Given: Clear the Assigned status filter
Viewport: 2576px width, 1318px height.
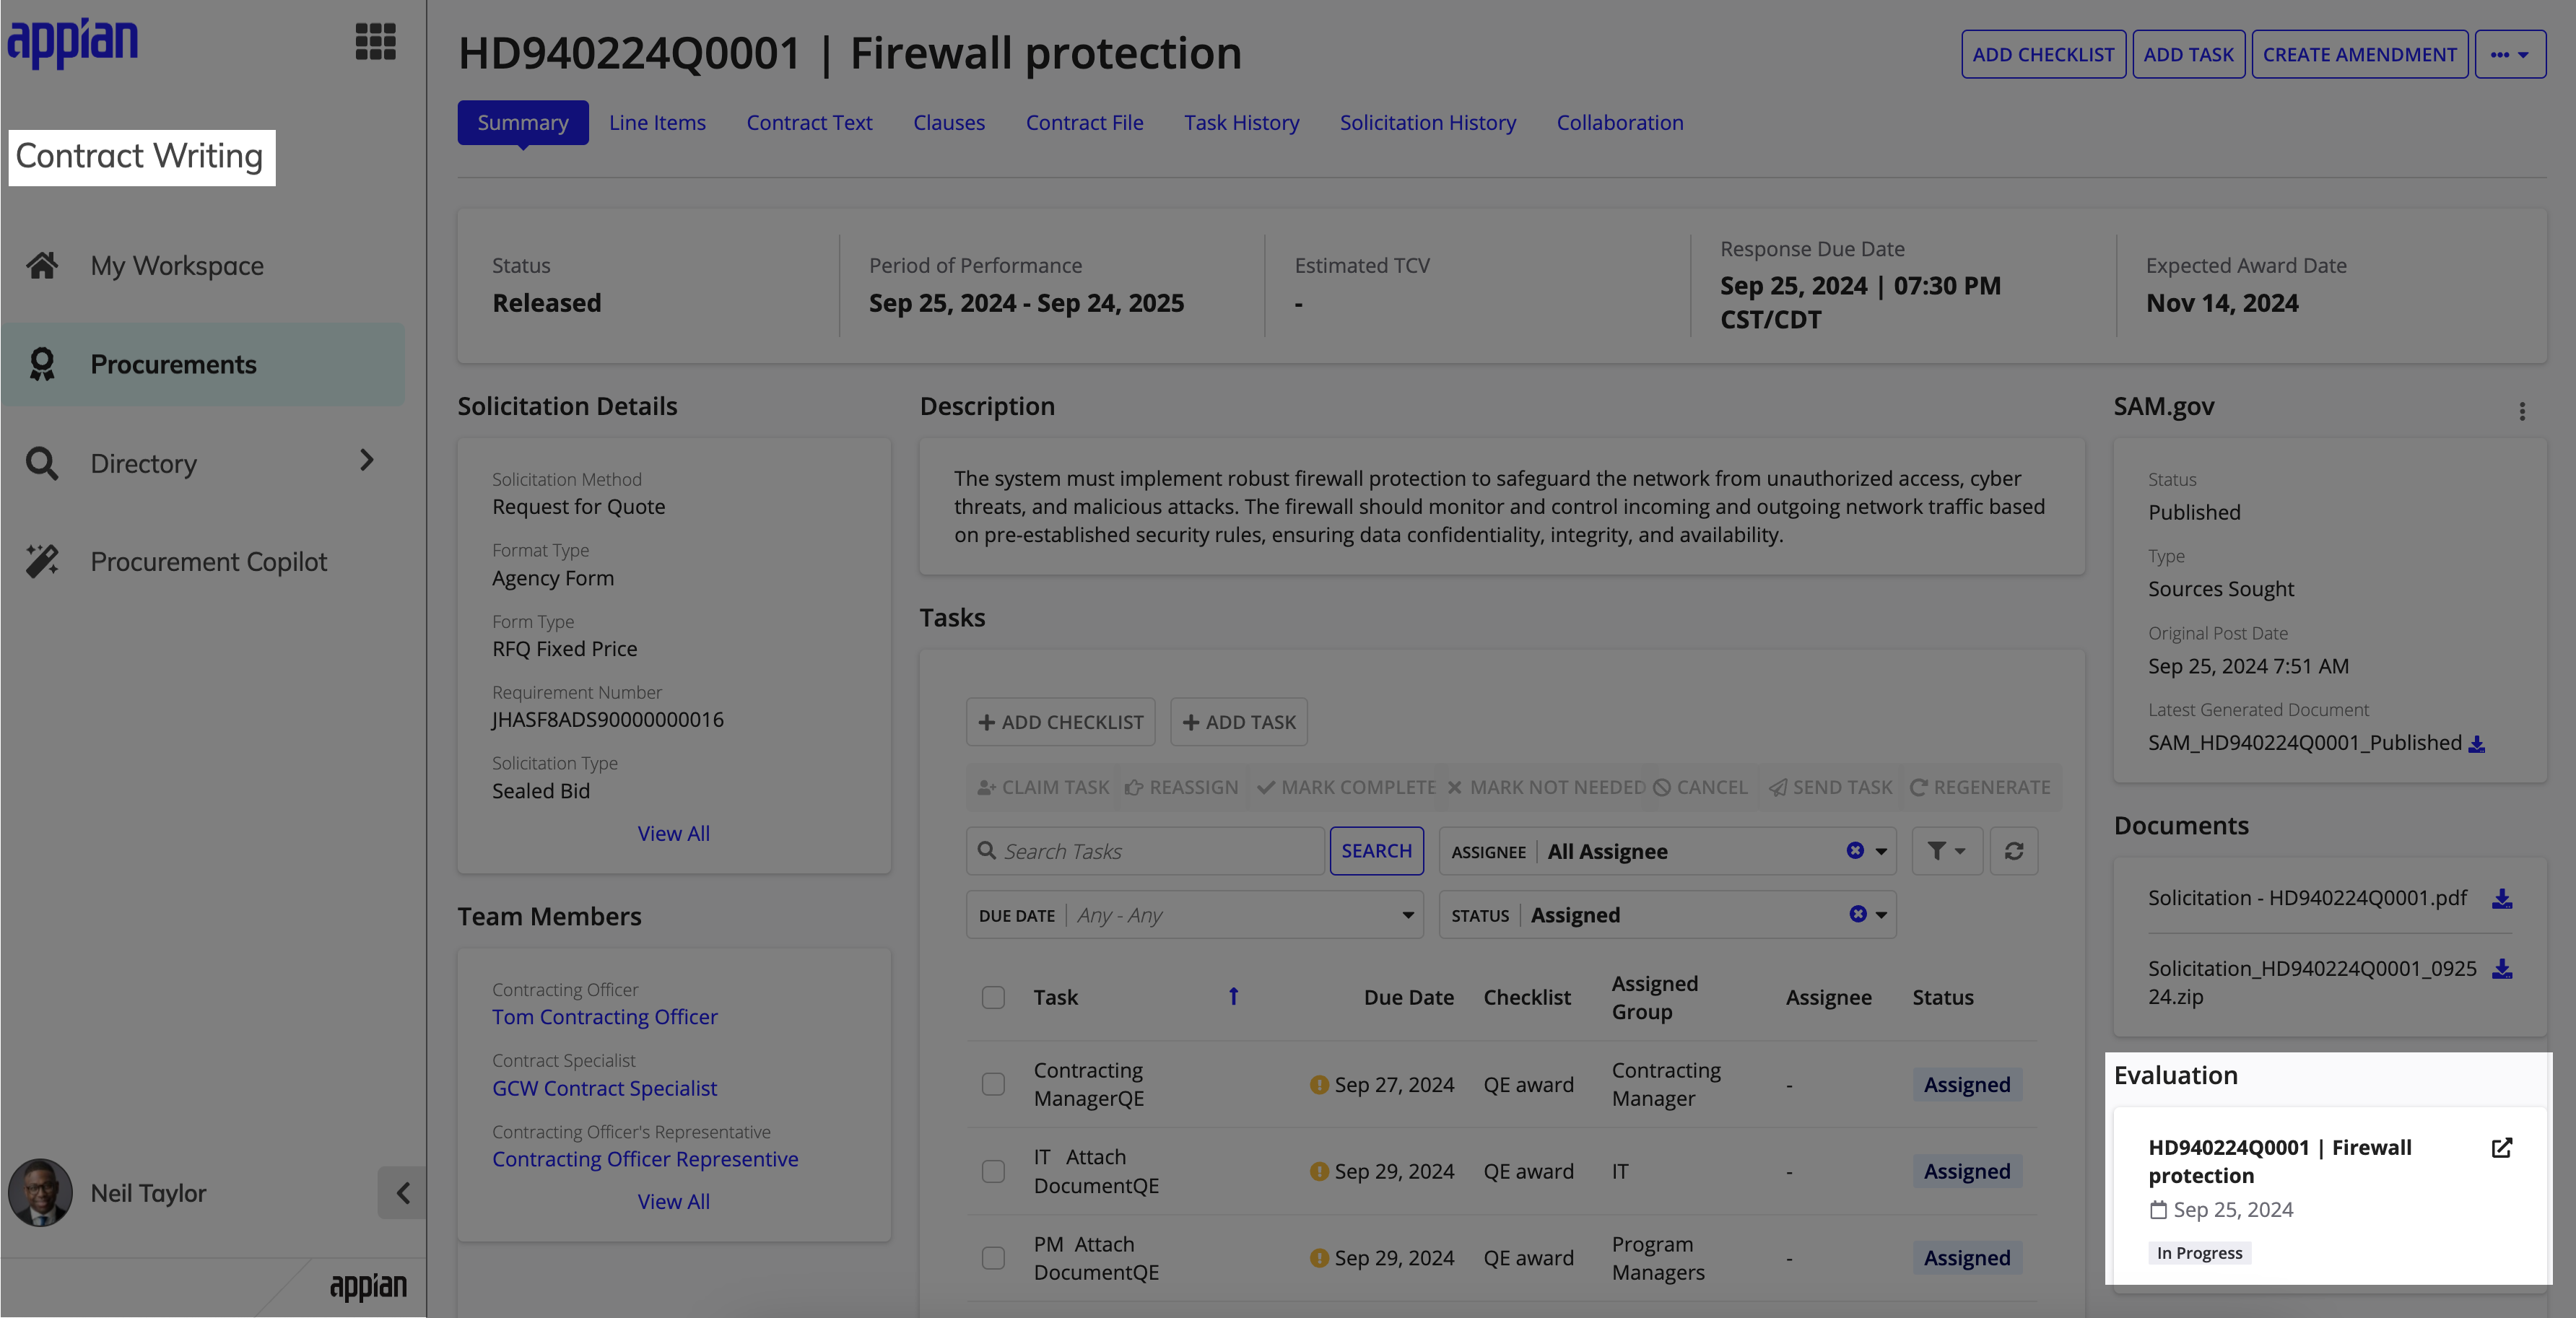Looking at the screenshot, I should [x=1857, y=914].
